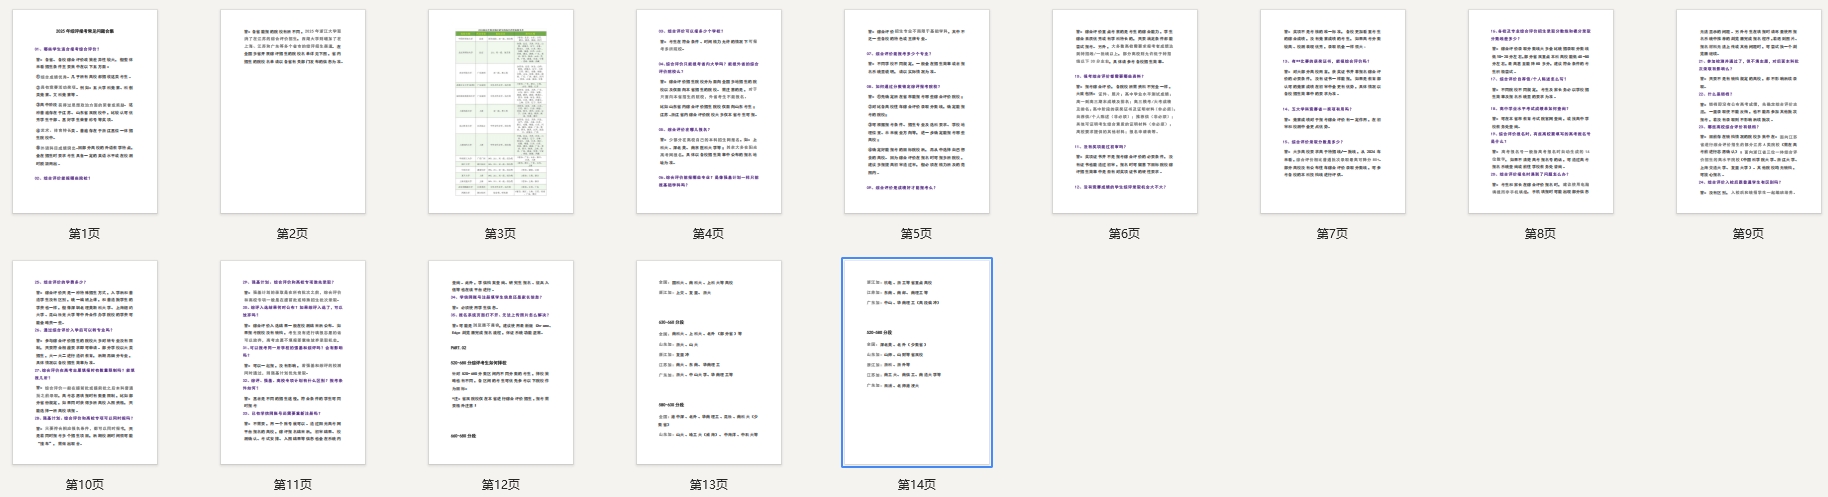Viewport: 1828px width, 497px height.
Task: Click the page 5 thumbnail
Action: coord(917,112)
